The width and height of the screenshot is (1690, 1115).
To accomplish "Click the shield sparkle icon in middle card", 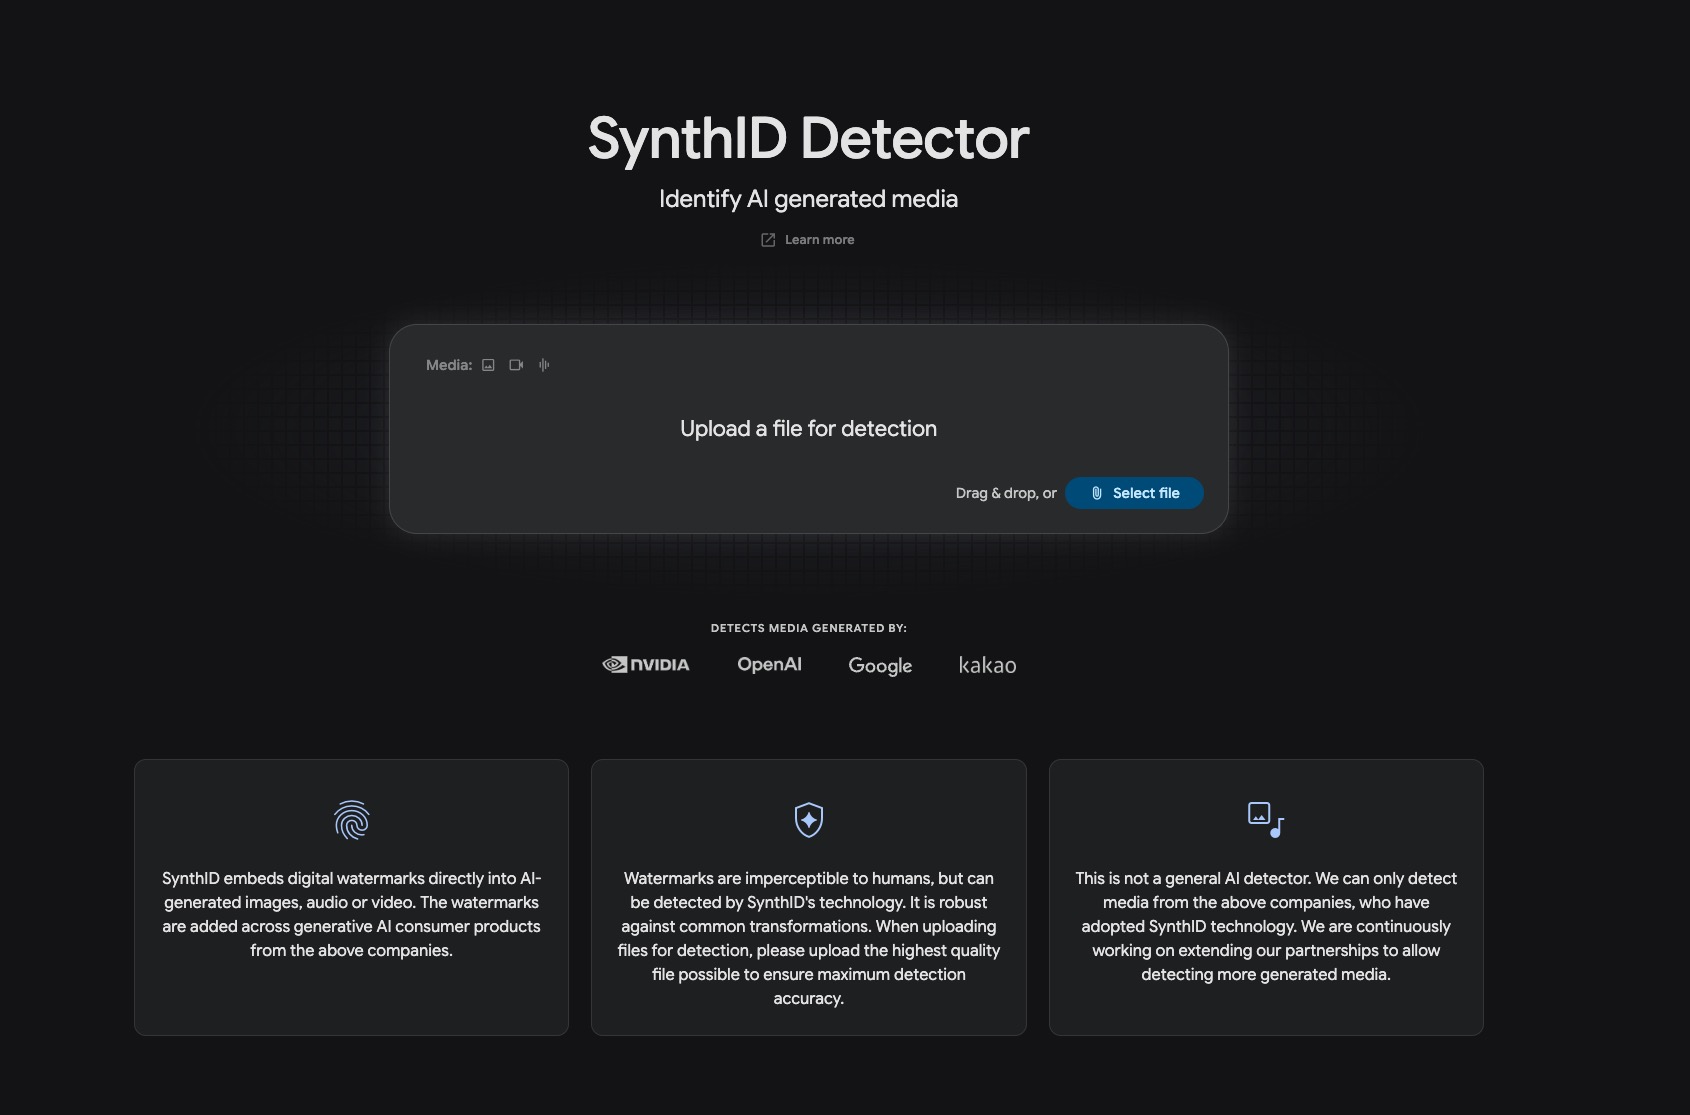I will (809, 820).
